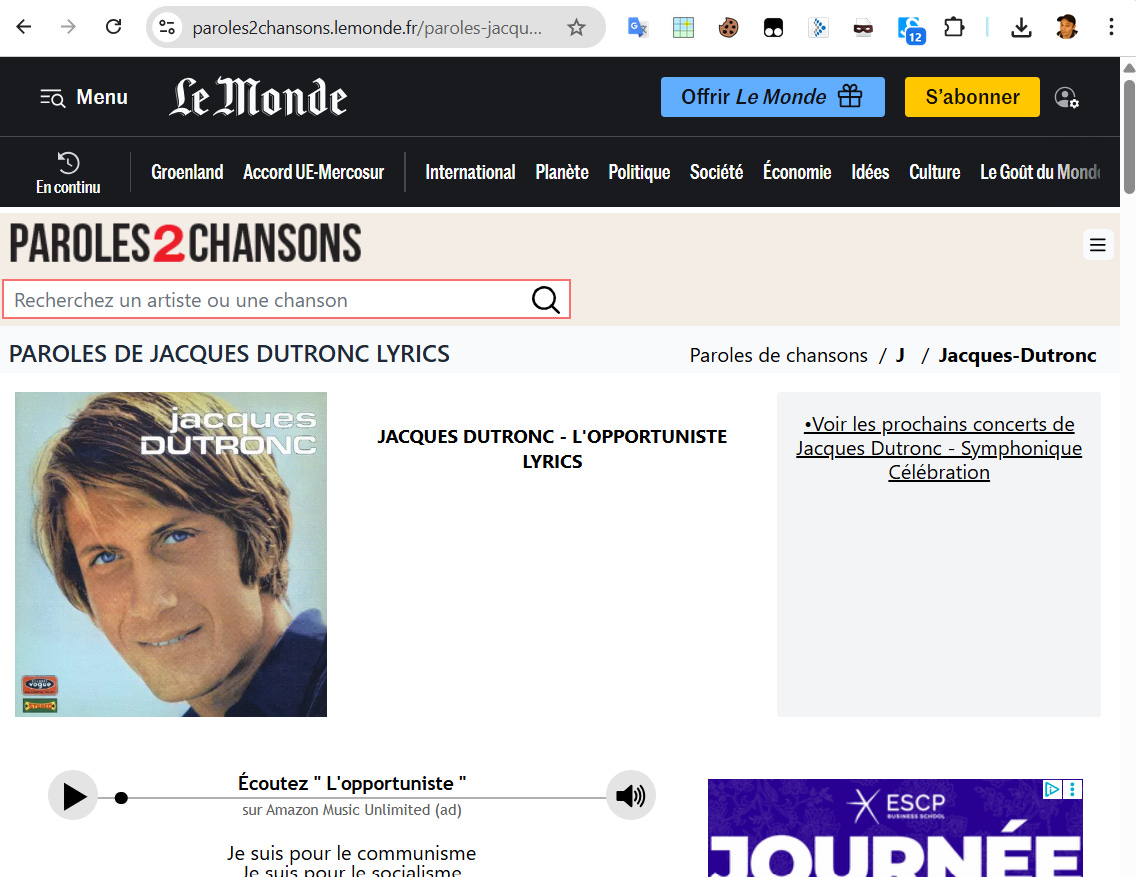Screen dimensions: 1136x877
Task: Open Le Goût du Monde section
Action: (x=1040, y=172)
